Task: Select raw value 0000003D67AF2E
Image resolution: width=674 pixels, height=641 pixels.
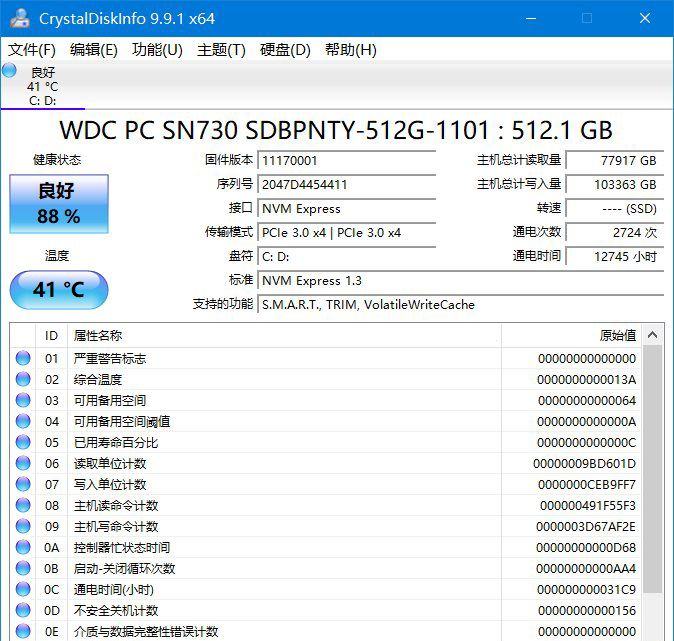Action: coord(586,527)
